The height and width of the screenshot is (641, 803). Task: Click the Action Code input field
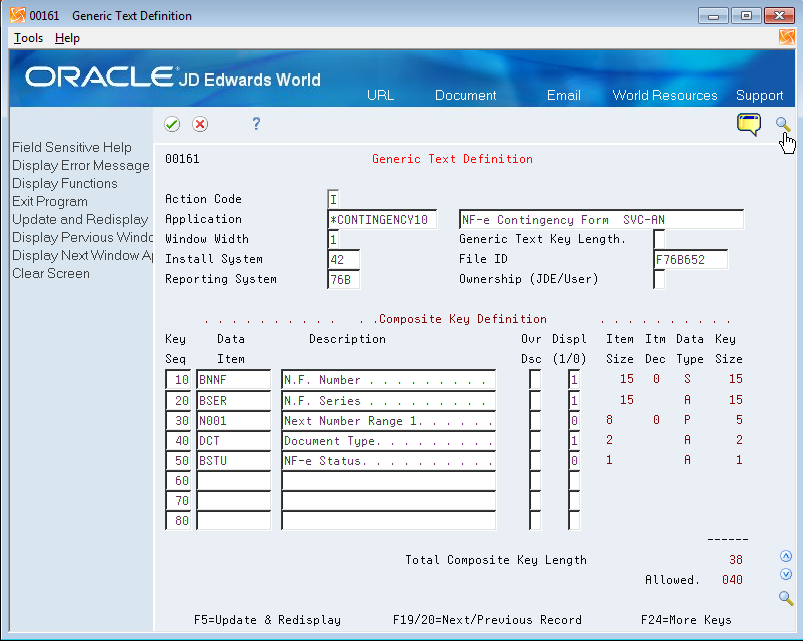pos(333,199)
